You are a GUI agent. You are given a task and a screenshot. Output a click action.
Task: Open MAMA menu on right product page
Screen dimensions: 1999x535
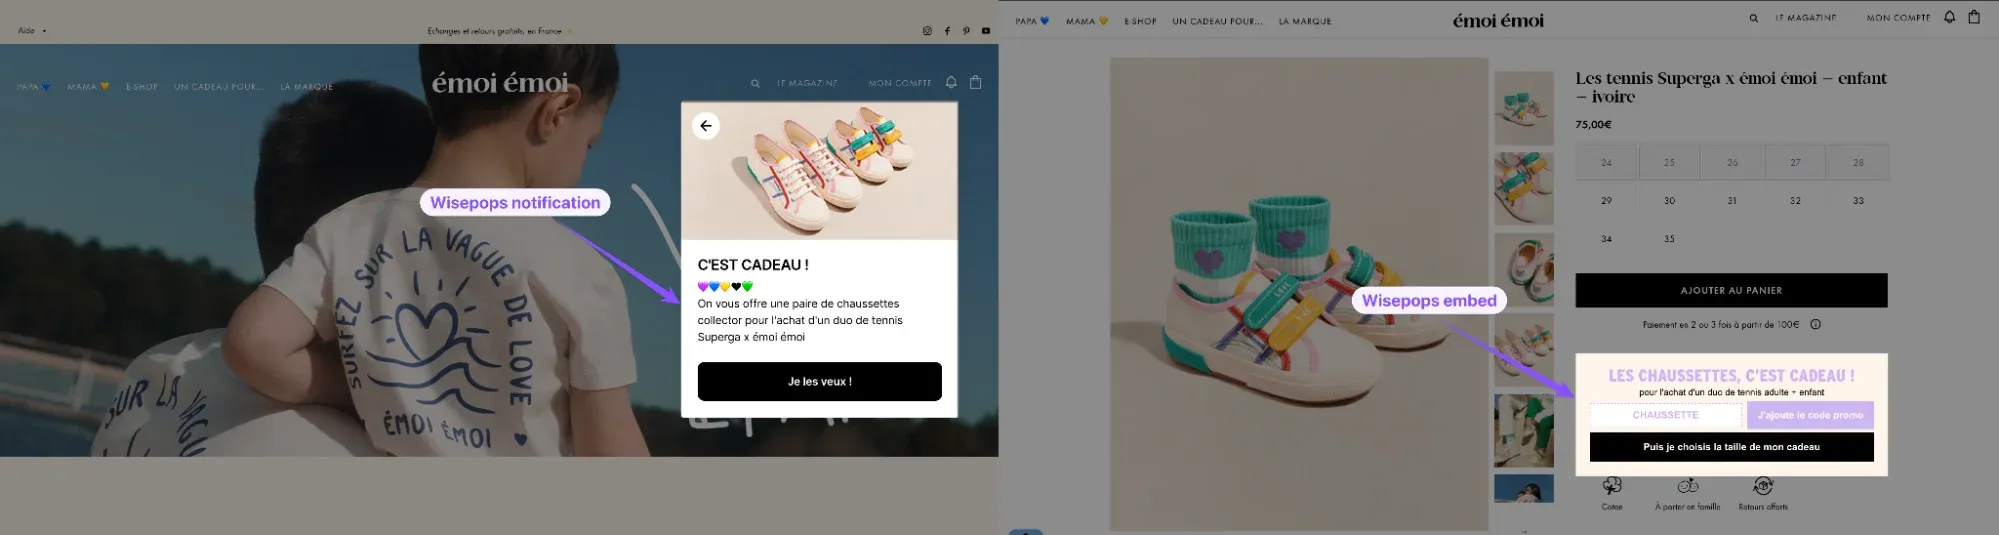1087,21
